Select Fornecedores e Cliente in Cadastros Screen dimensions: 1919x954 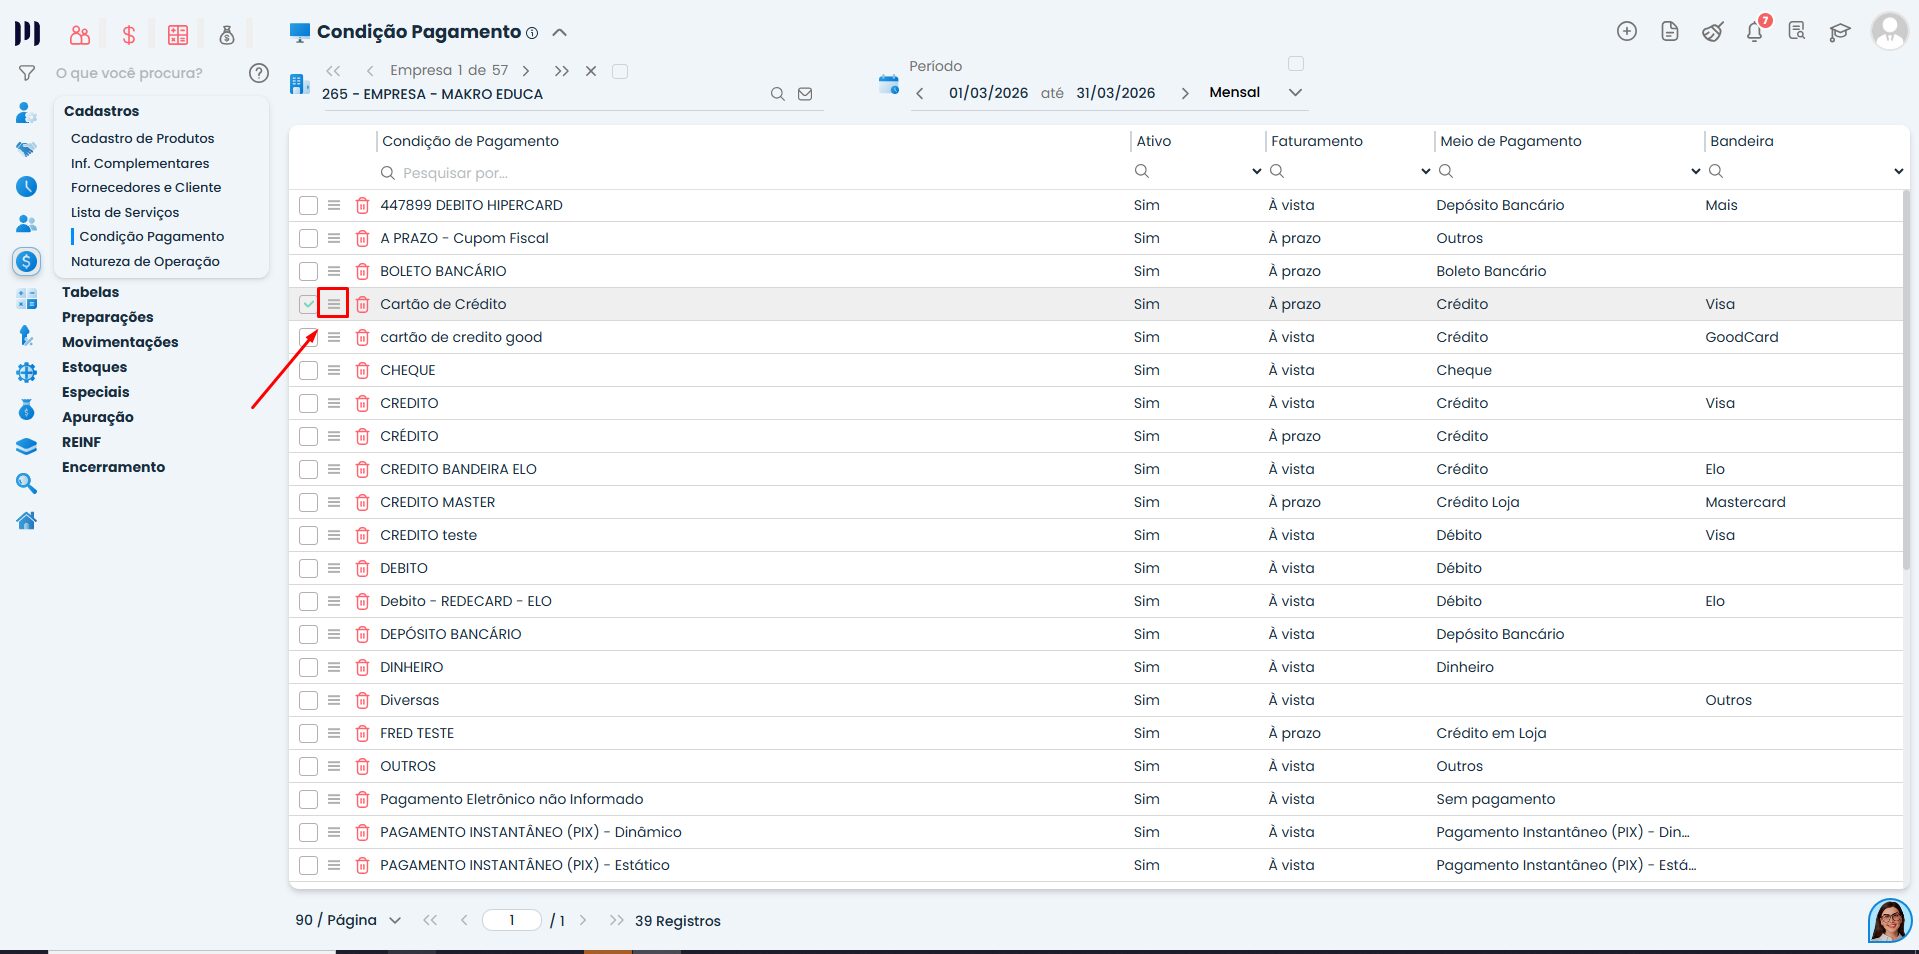coord(146,187)
